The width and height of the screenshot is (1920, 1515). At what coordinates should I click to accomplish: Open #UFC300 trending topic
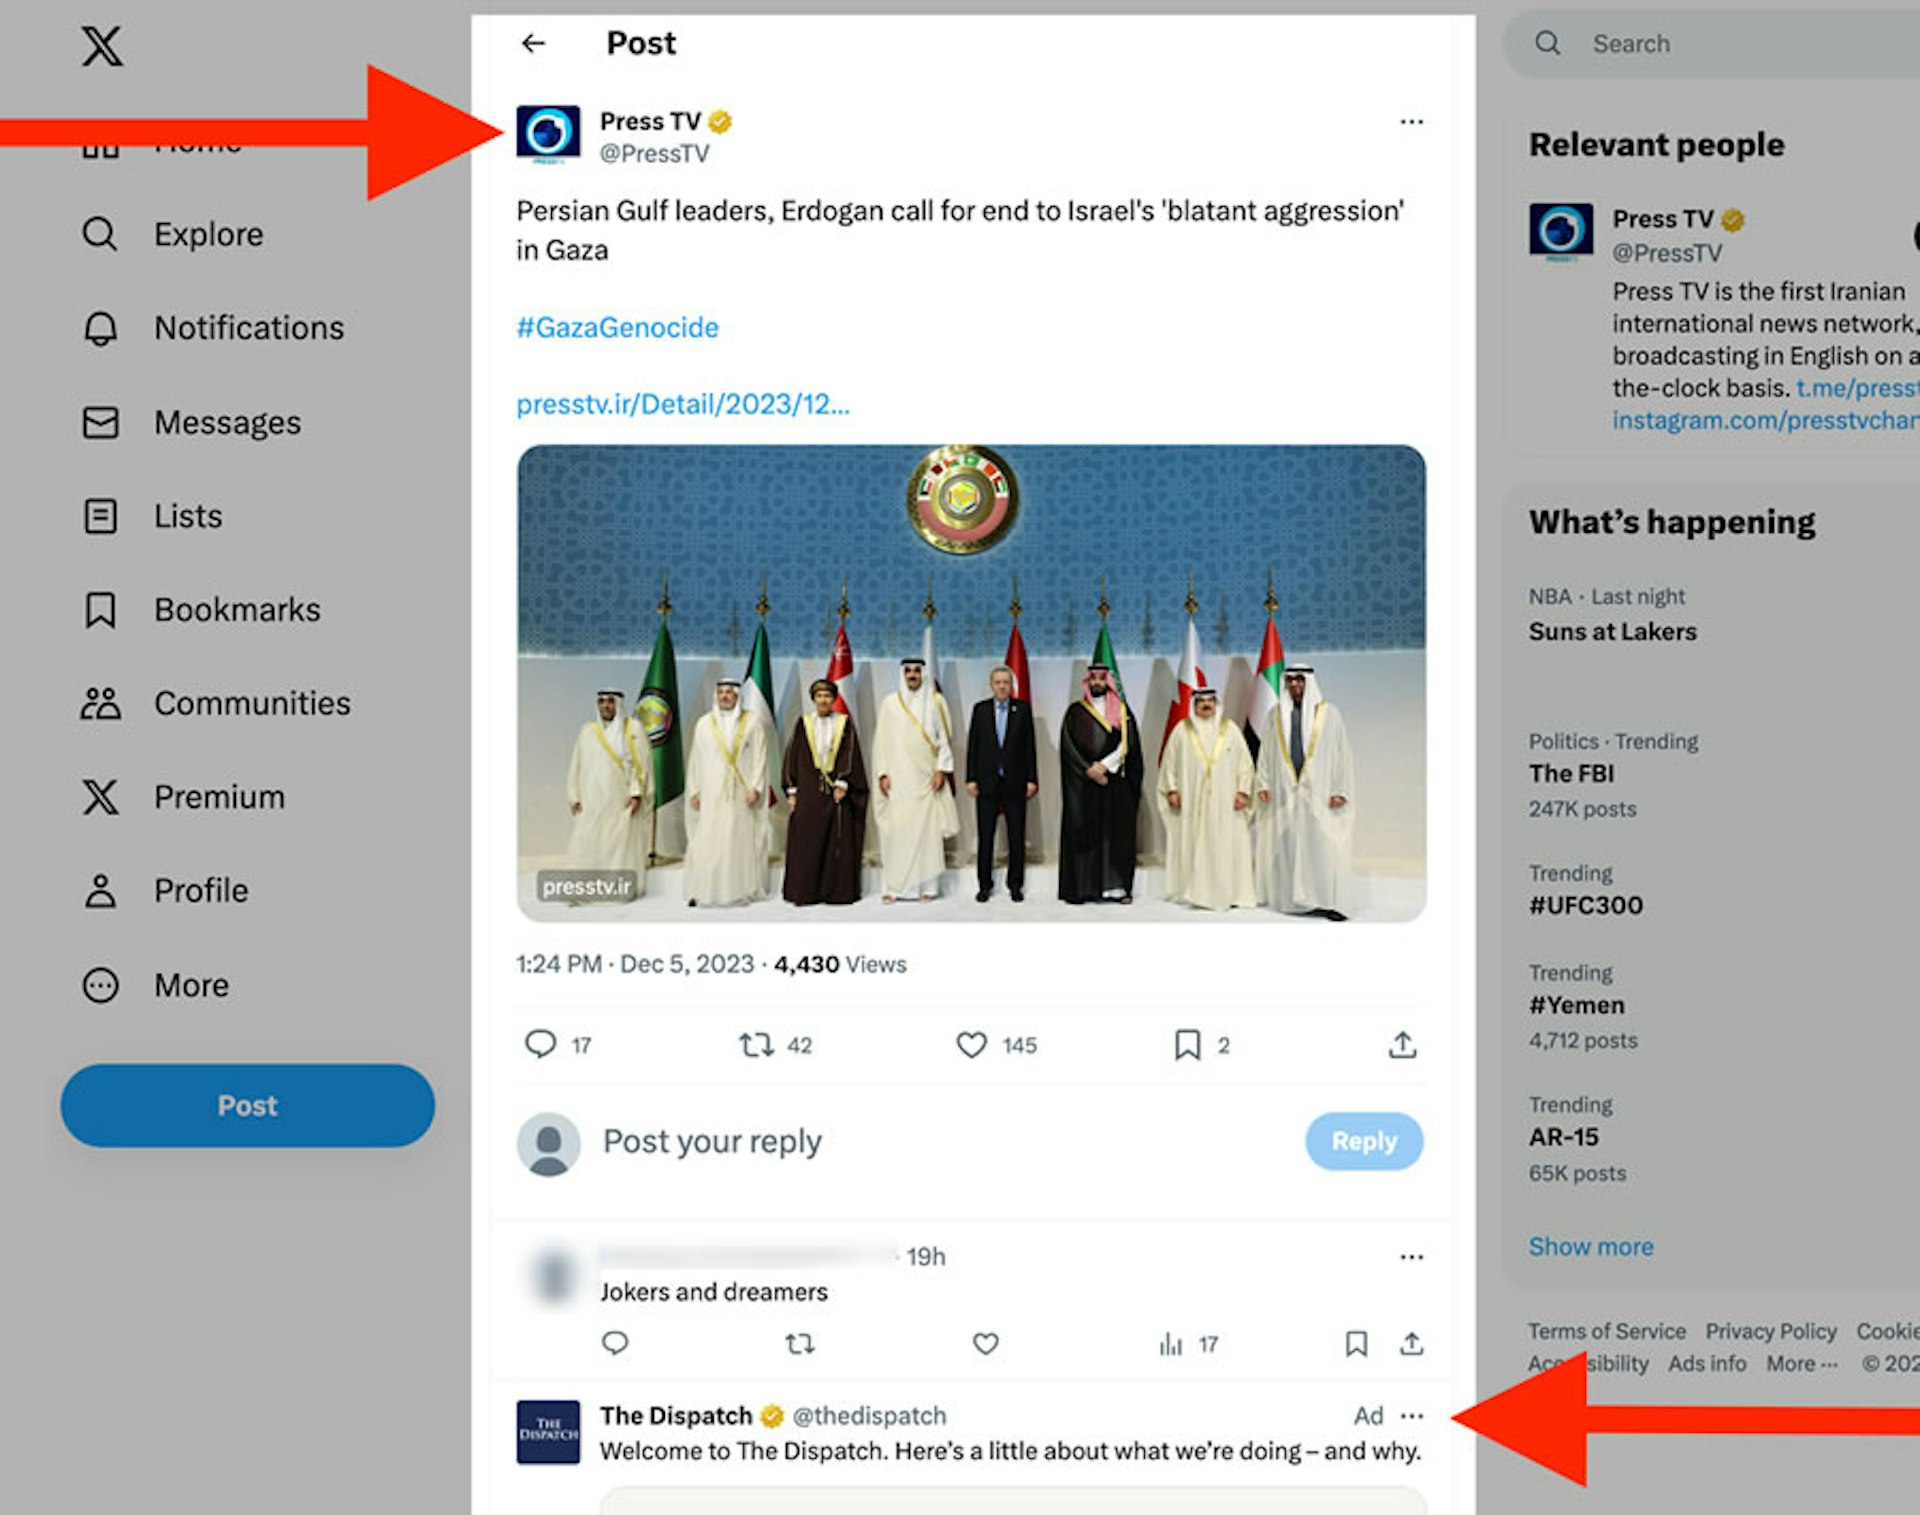pyautogui.click(x=1585, y=905)
